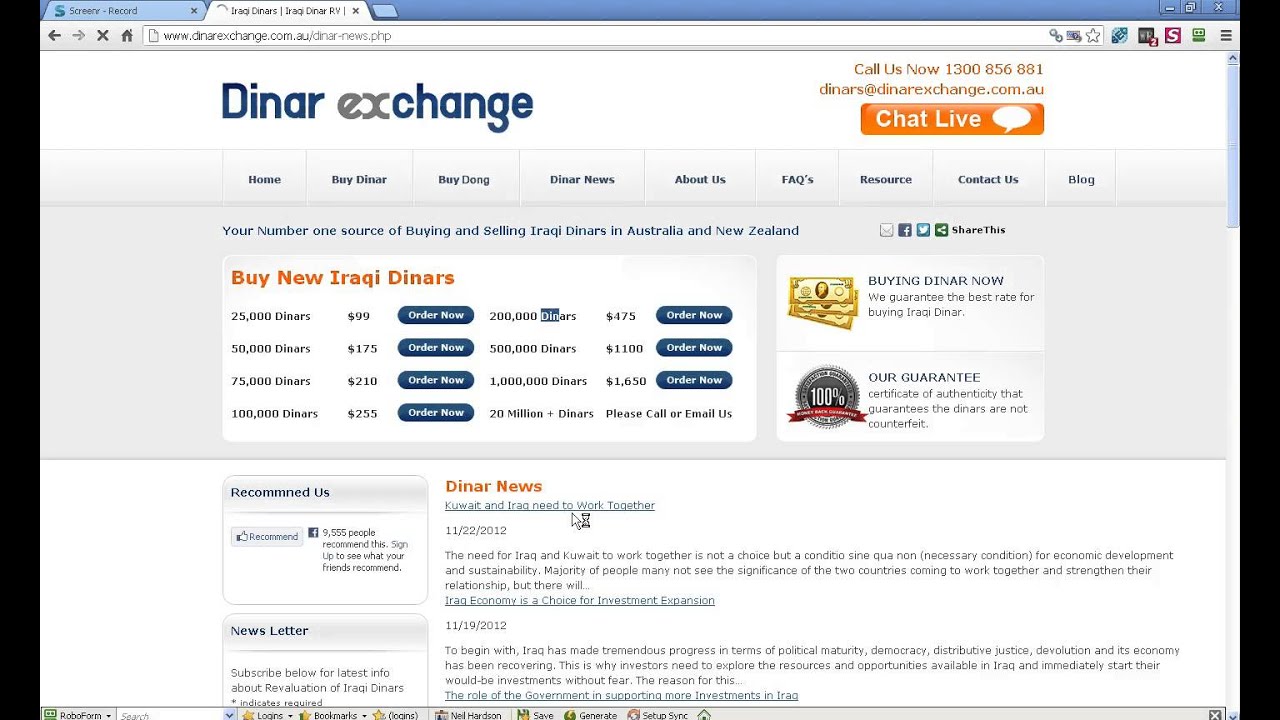Viewport: 1280px width, 720px height.
Task: Expand the RoboForm dropdown menu
Action: [108, 716]
